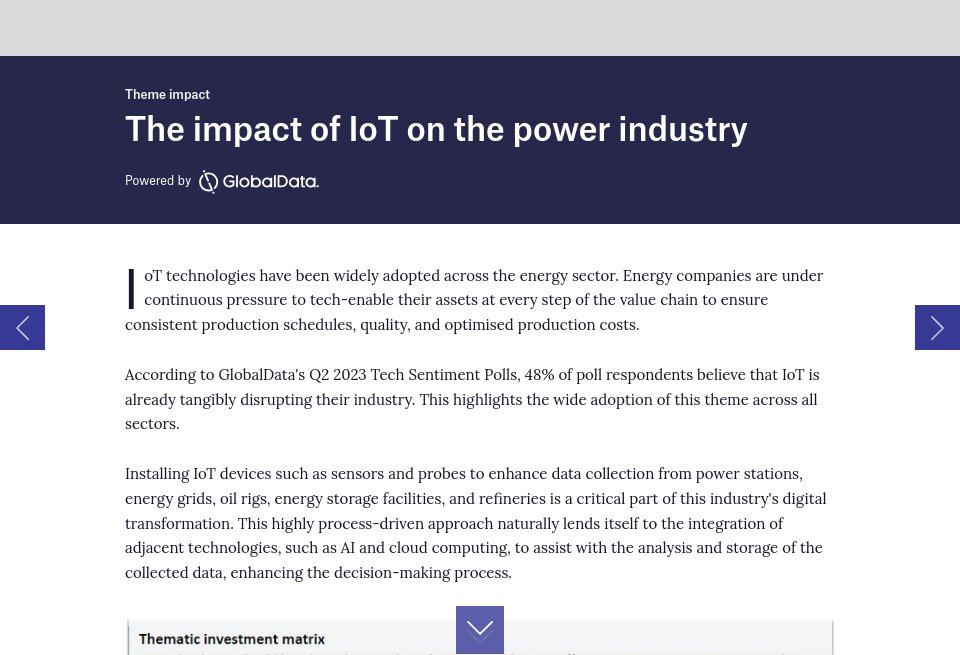Click the Powered by menu text
The image size is (960, 655).
(x=158, y=181)
